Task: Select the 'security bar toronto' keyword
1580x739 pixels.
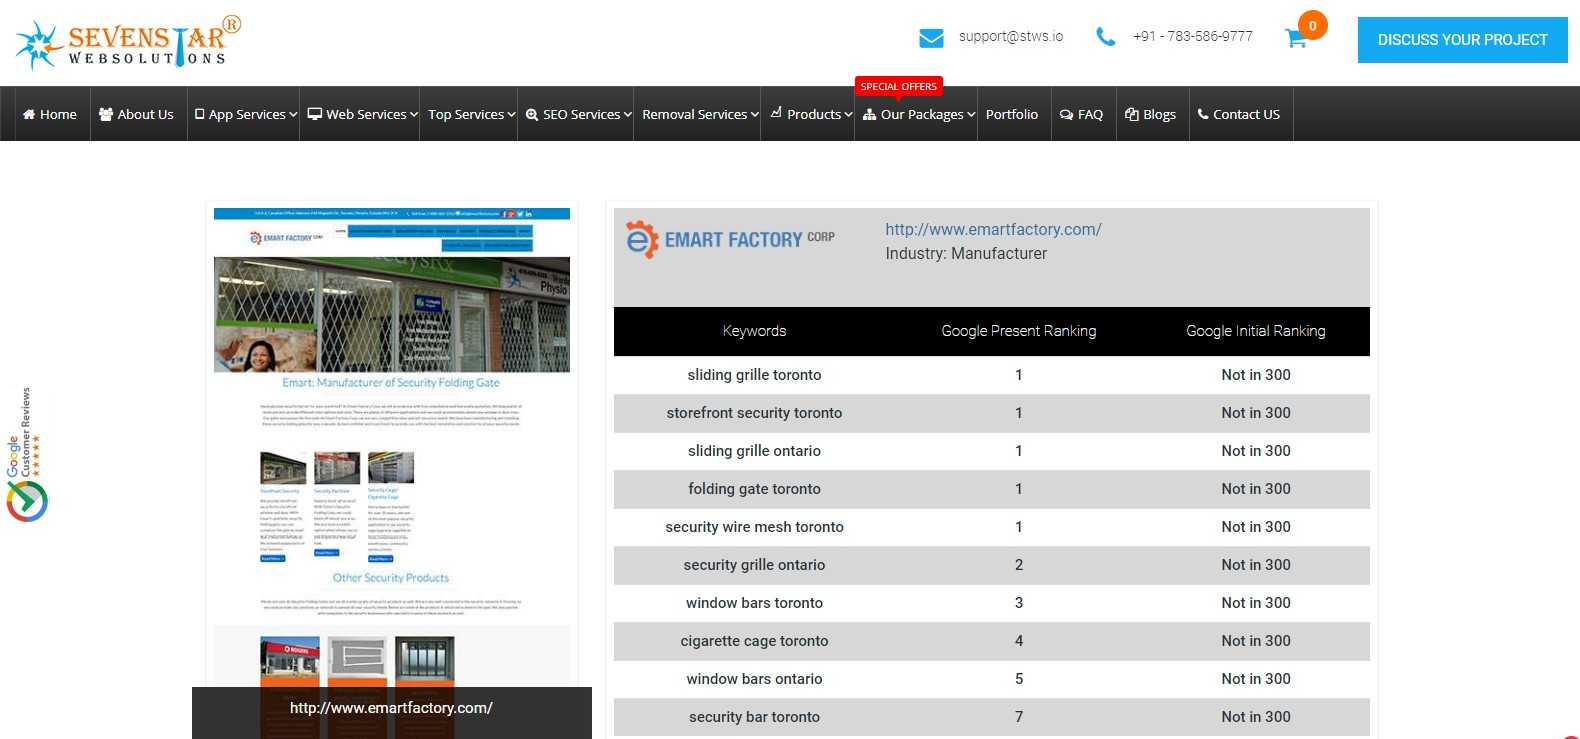Action: 754,717
